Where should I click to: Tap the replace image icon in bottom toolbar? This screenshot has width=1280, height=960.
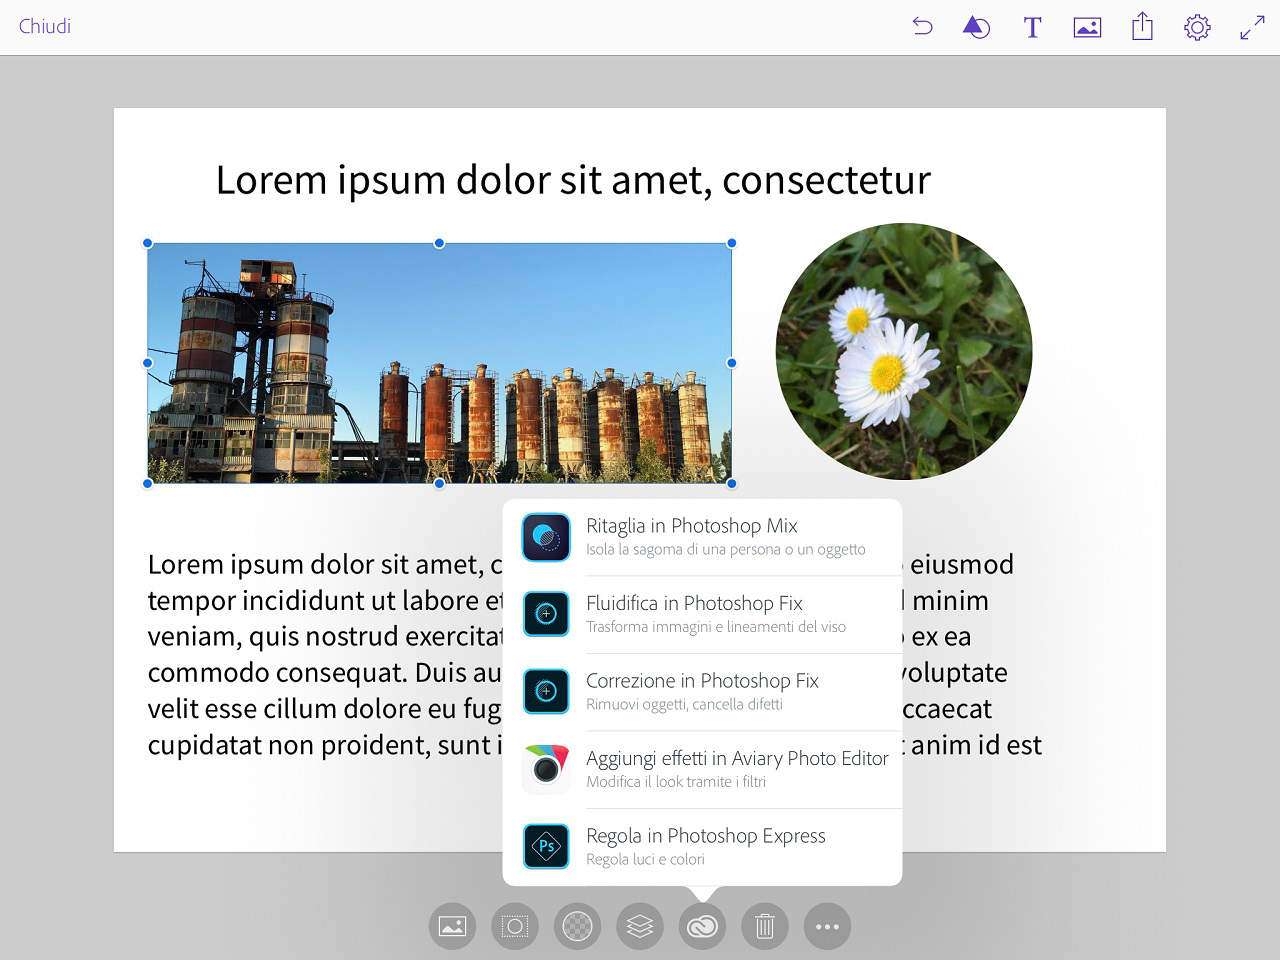tap(452, 926)
